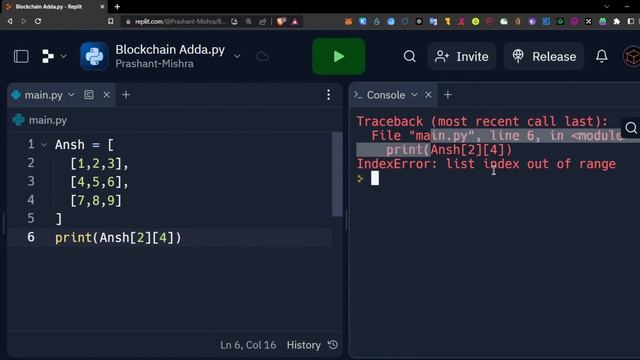Run the code with the green play button
640x360 pixels.
pyautogui.click(x=338, y=56)
